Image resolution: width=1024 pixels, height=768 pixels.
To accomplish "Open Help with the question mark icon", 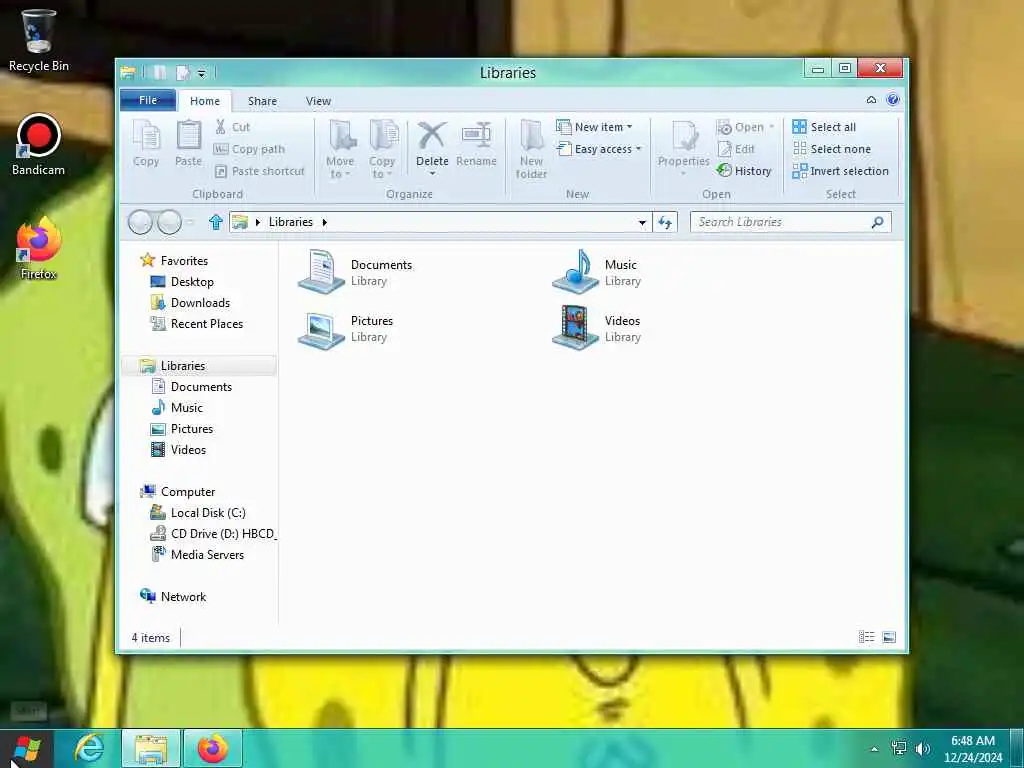I will 893,99.
